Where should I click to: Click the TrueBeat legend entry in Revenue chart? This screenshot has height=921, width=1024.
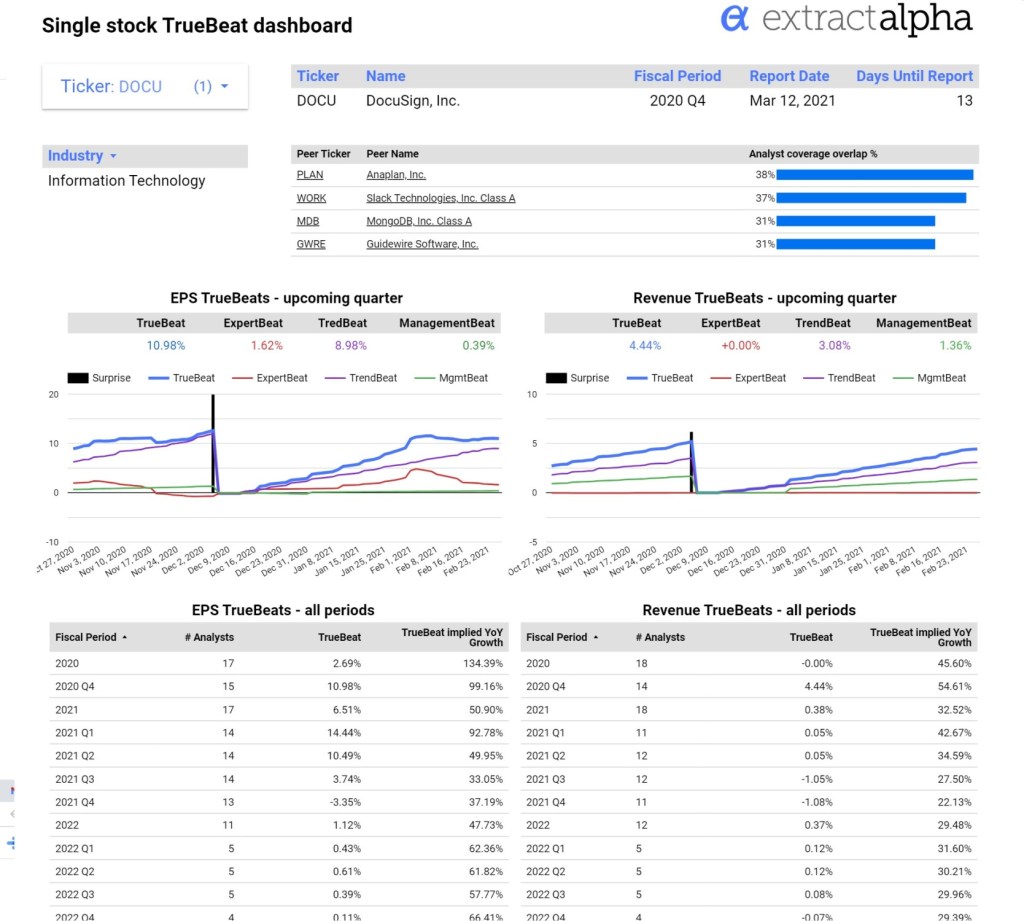coord(660,378)
